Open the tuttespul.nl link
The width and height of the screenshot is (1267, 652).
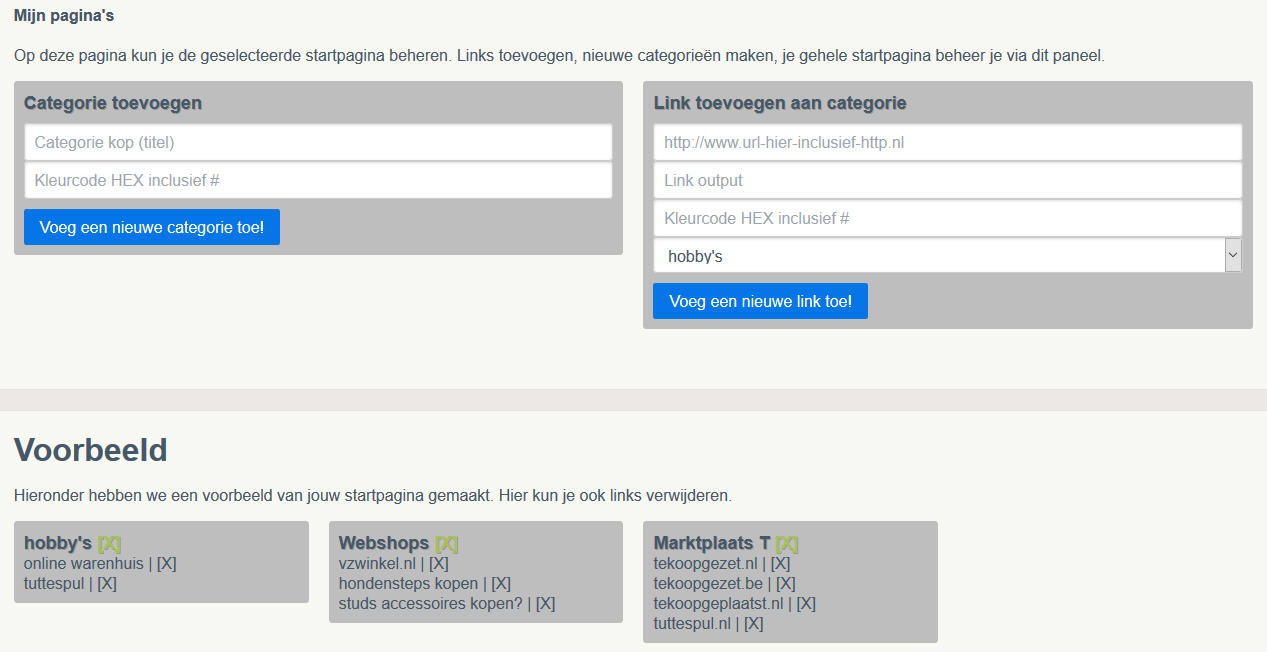692,623
